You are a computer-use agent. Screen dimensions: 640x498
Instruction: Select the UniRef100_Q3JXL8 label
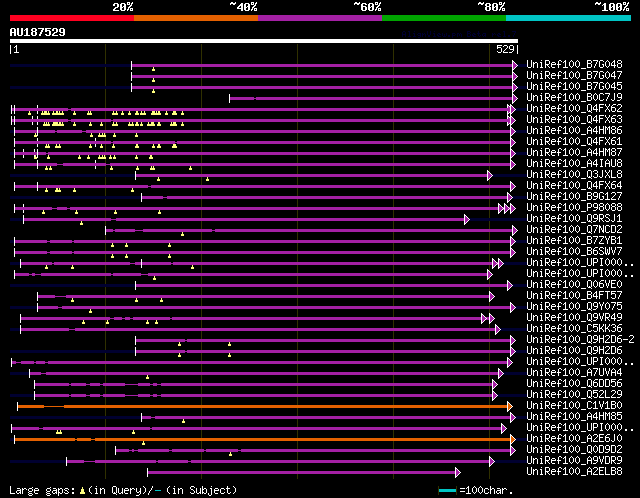[x=574, y=175]
